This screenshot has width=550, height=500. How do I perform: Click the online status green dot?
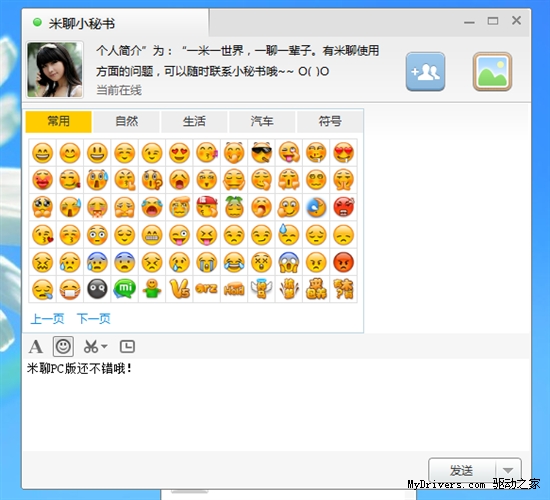tap(37, 22)
